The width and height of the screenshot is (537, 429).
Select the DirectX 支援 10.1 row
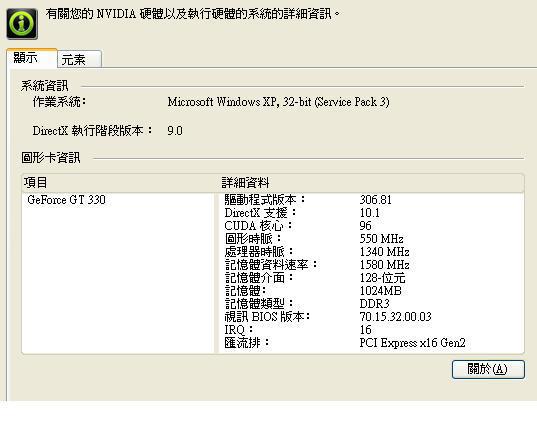pos(372,213)
